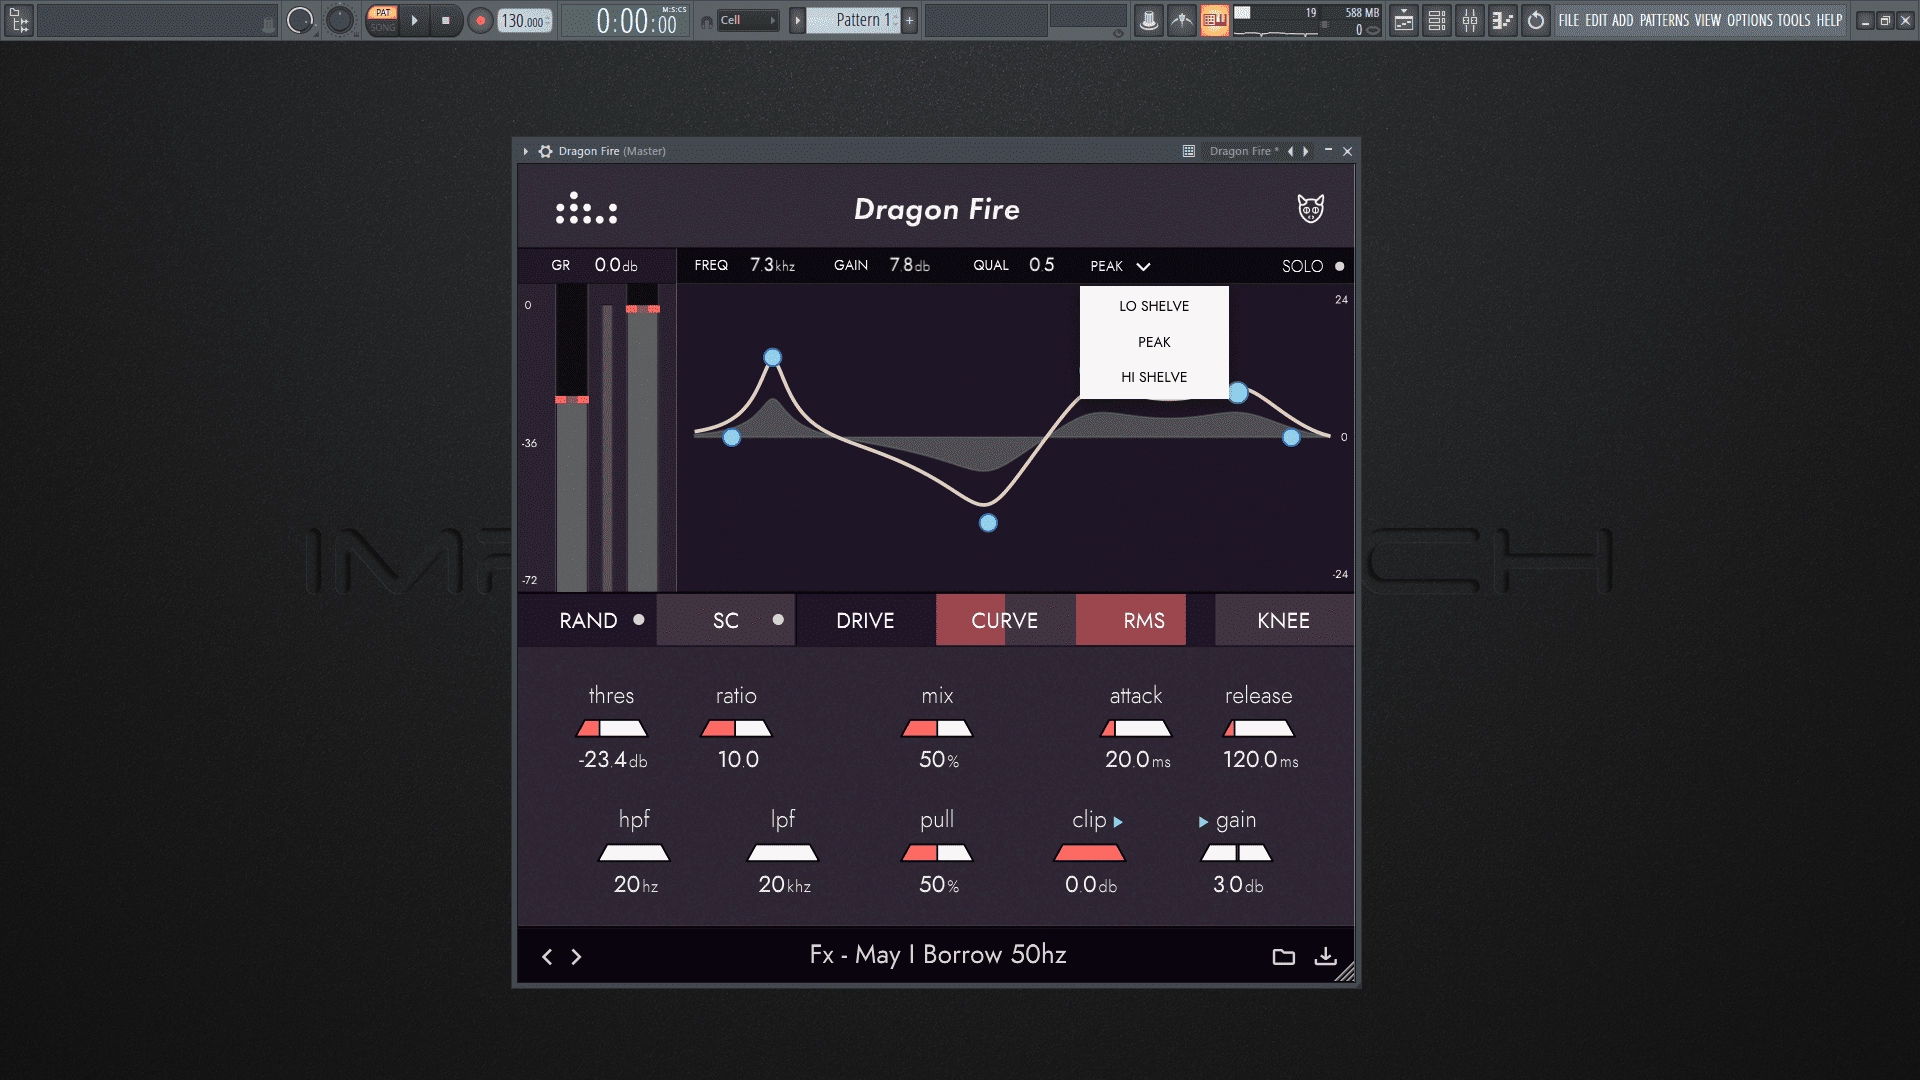
Task: Select HI SHELVE from the dropdown
Action: (x=1154, y=377)
